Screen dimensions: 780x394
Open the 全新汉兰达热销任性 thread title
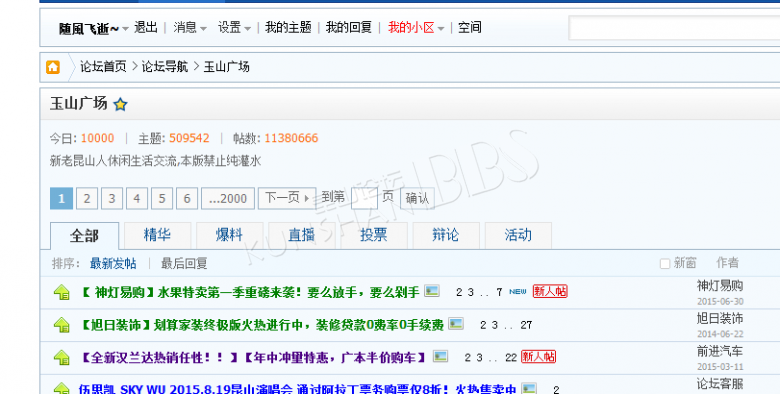click(254, 357)
